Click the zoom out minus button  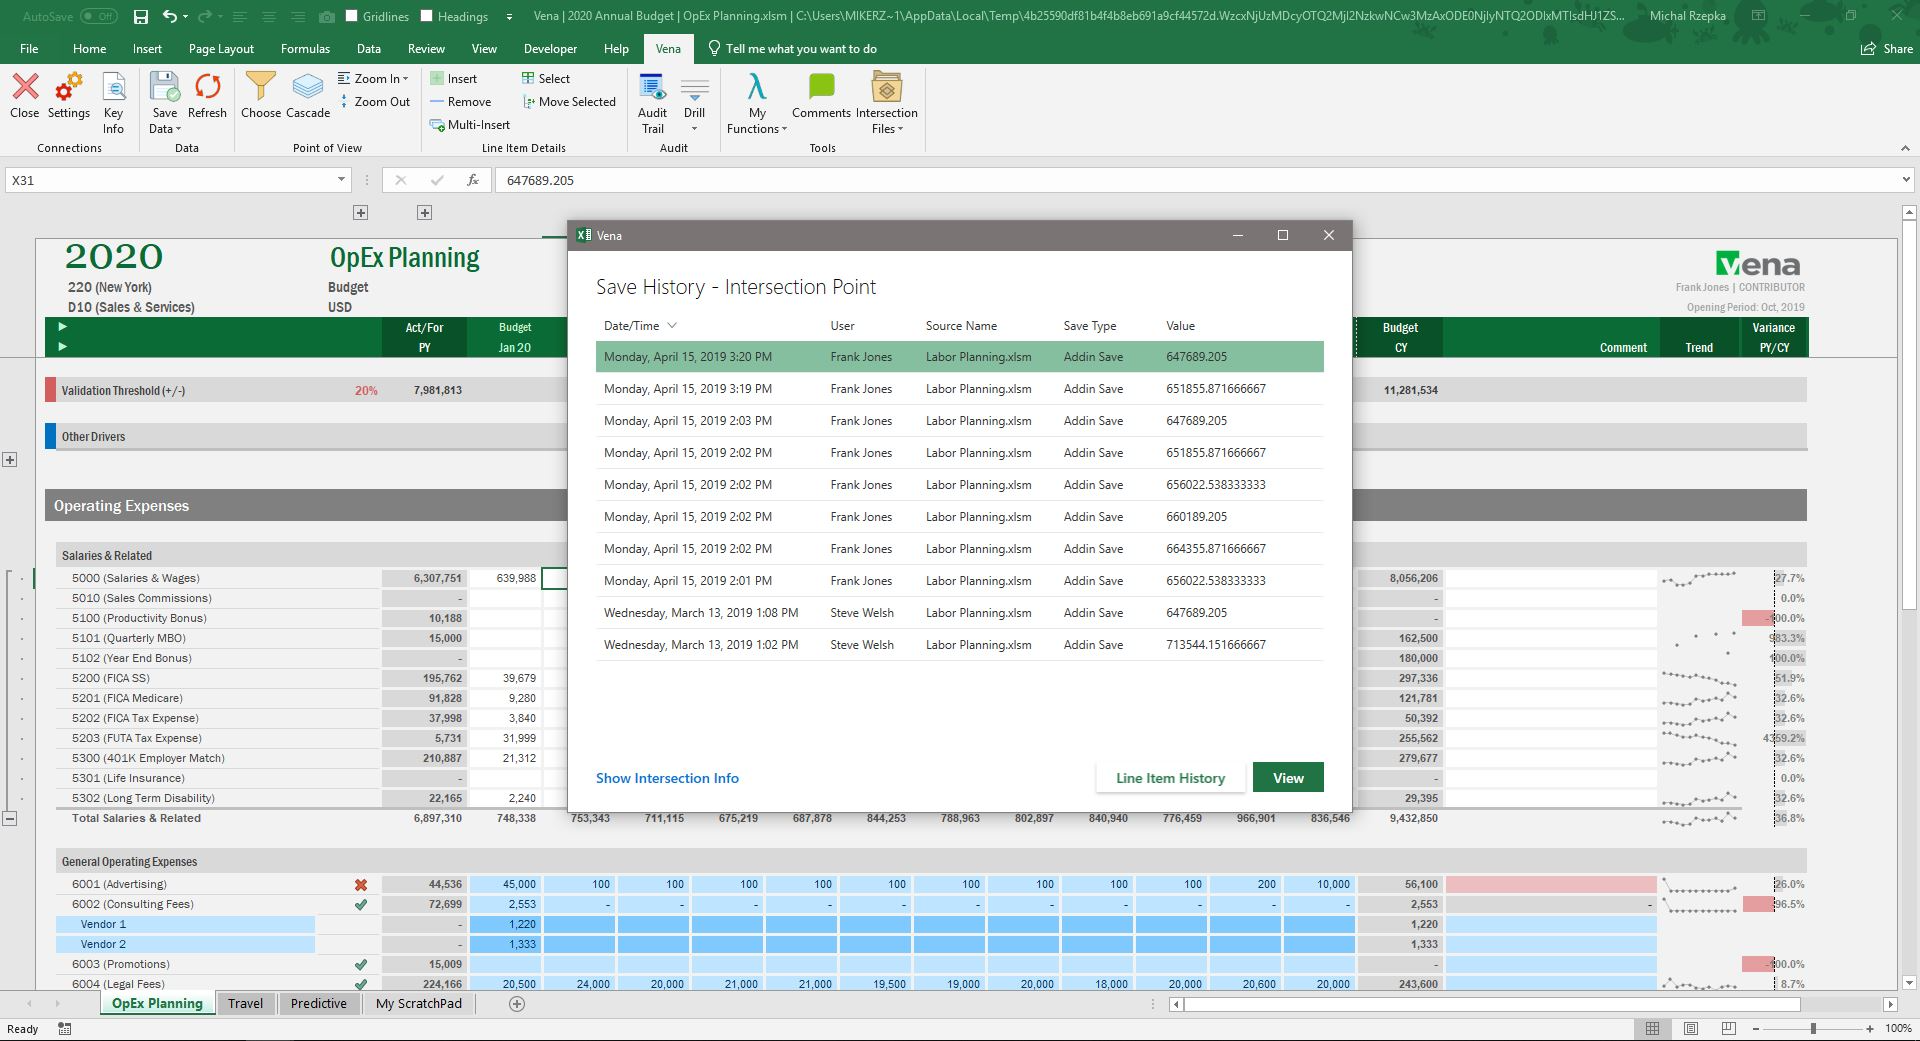(x=1756, y=1028)
